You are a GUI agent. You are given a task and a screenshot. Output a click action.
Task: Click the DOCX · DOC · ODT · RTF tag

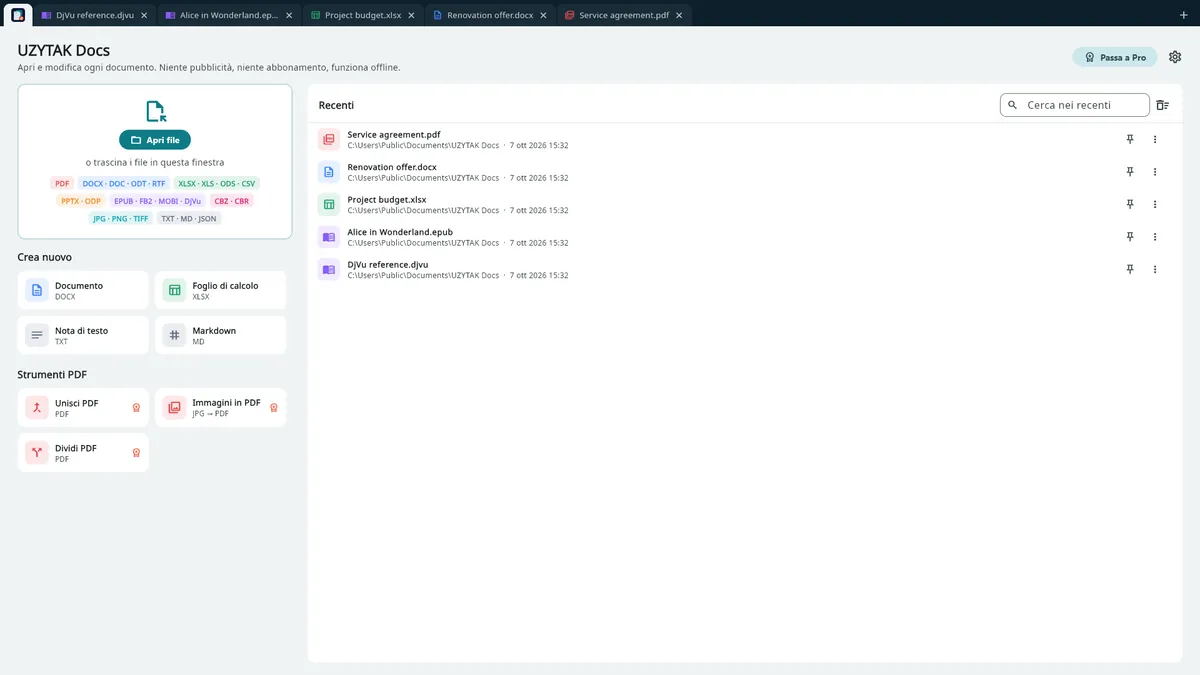[x=124, y=184]
